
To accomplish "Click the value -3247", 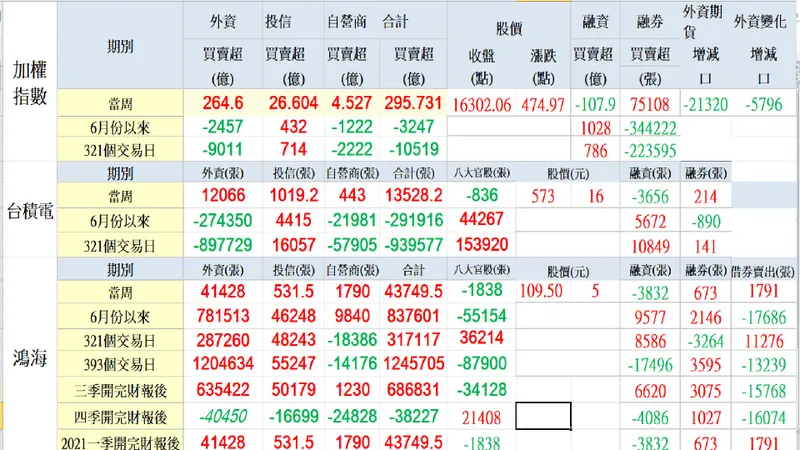I will click(x=413, y=127).
